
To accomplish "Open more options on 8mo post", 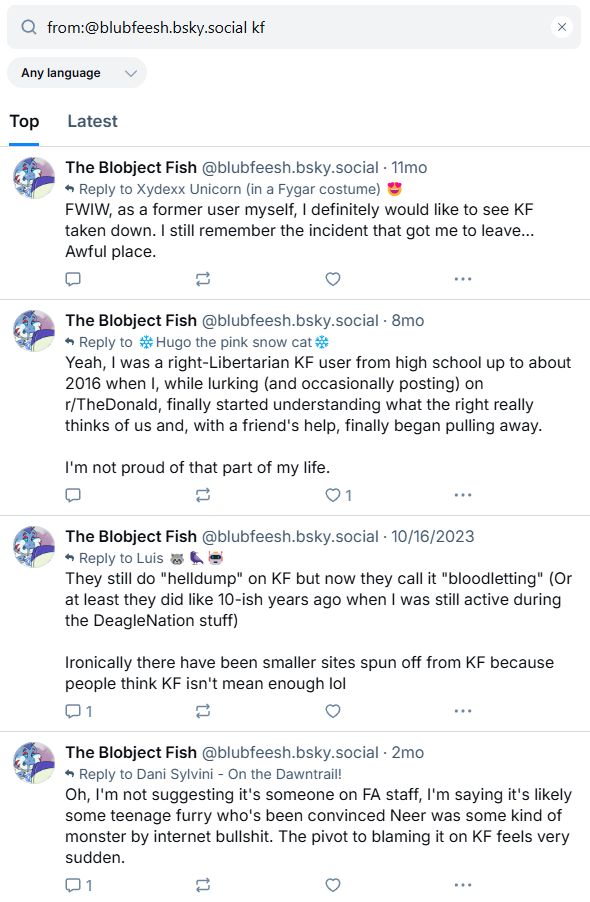I will pyautogui.click(x=463, y=495).
